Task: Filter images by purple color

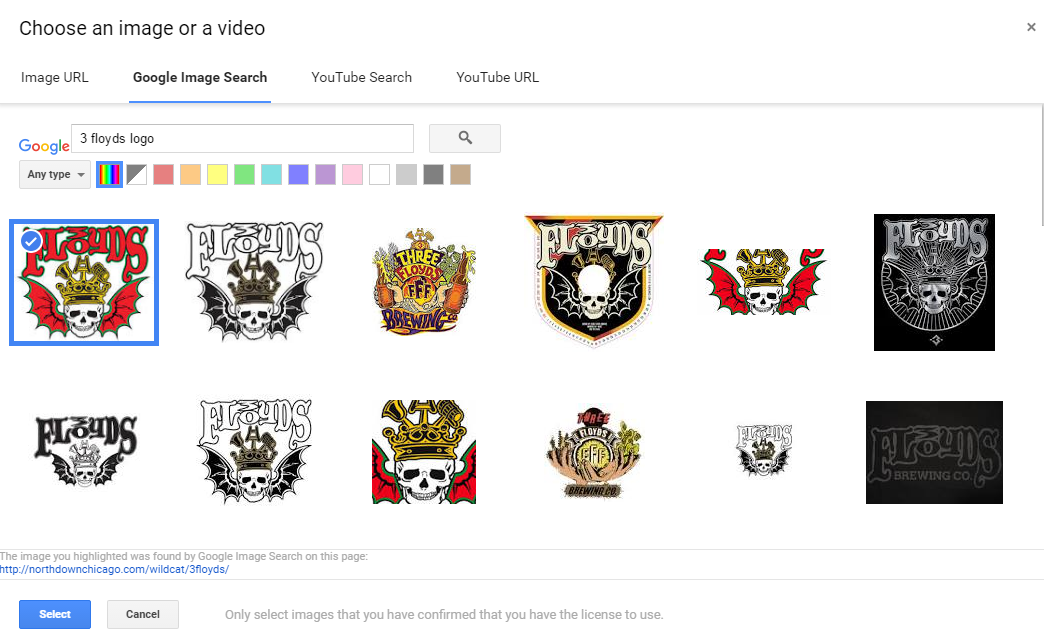Action: (325, 175)
